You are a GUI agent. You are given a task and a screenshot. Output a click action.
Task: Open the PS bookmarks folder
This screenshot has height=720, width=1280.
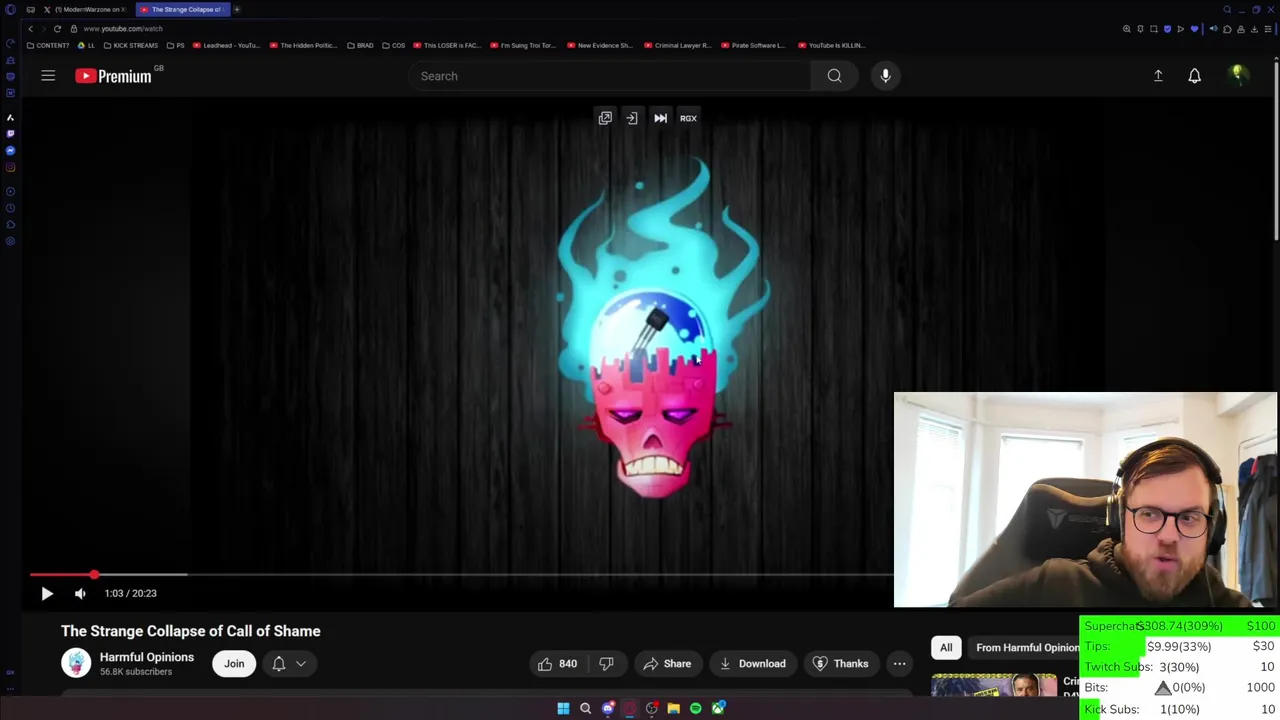point(175,45)
